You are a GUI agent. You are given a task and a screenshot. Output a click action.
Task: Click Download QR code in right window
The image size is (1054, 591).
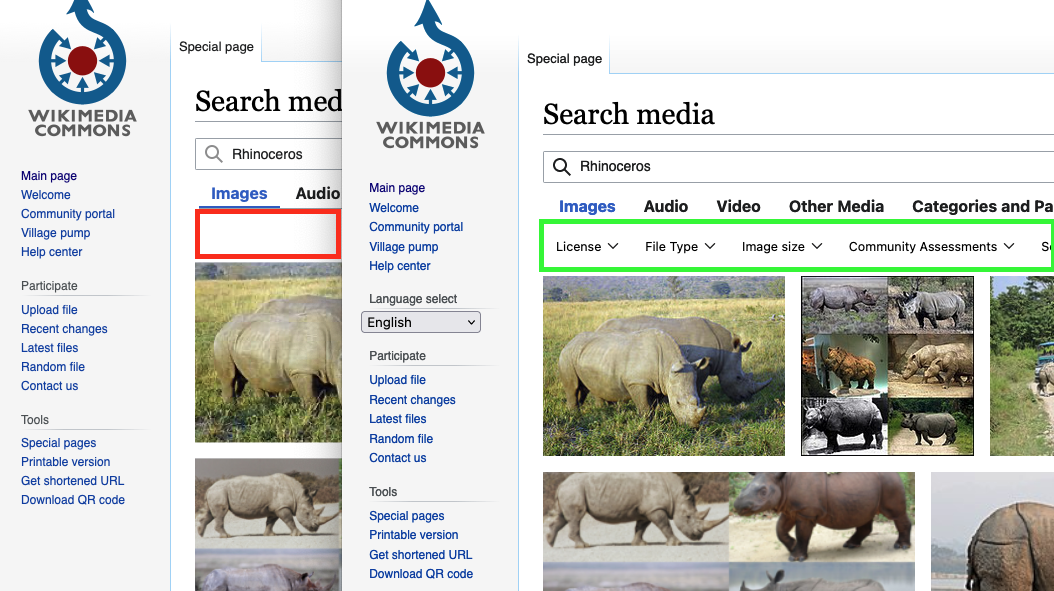pyautogui.click(x=421, y=574)
